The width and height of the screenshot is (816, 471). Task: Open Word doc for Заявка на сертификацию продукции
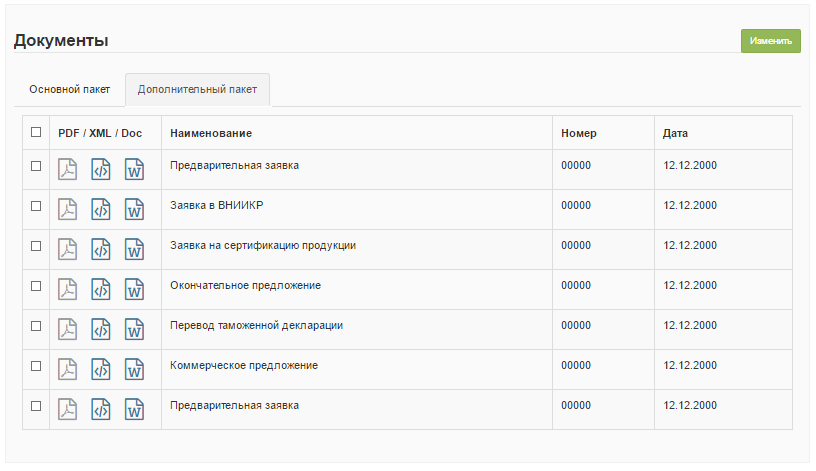click(x=134, y=249)
